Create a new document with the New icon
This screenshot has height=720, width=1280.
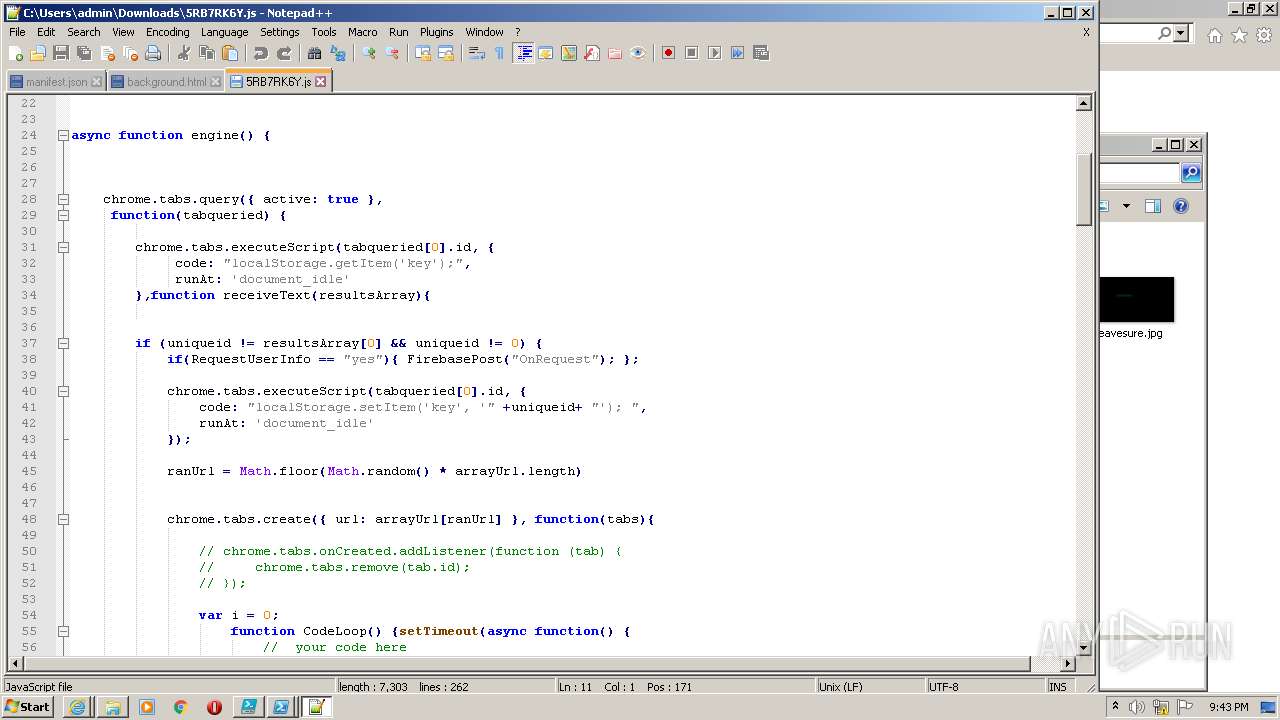16,53
